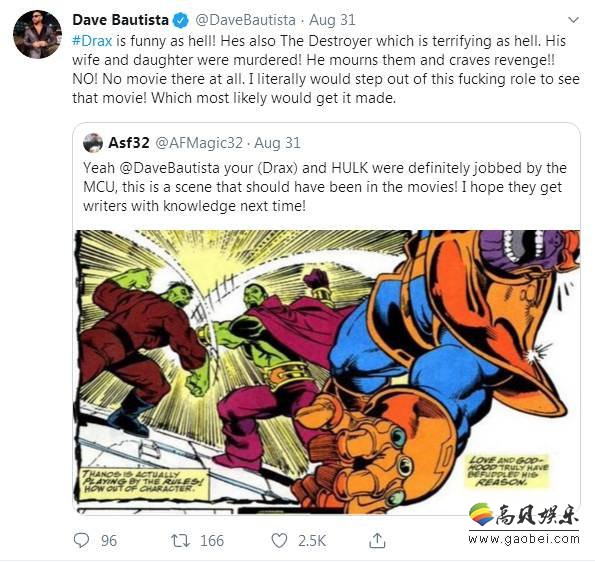Click the Dave Bautista display name
The image size is (595, 562).
[120, 20]
